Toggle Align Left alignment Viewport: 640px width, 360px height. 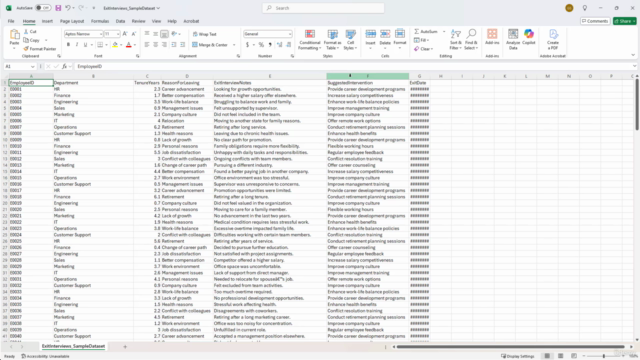pos(147,44)
